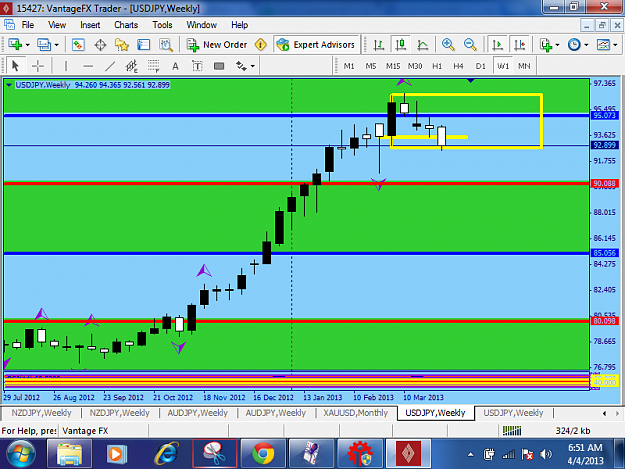The height and width of the screenshot is (469, 625).
Task: Switch to the second AUDJPY,Weekly tab
Action: point(275,413)
